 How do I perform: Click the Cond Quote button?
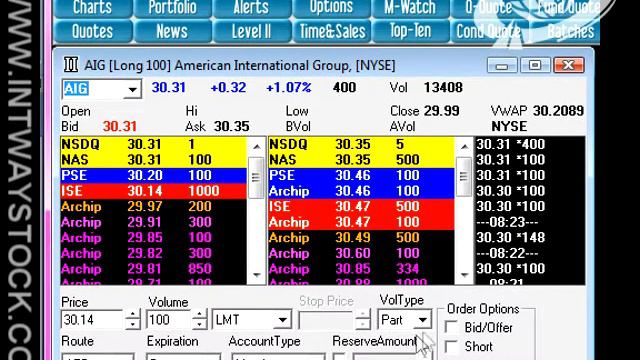(x=489, y=31)
